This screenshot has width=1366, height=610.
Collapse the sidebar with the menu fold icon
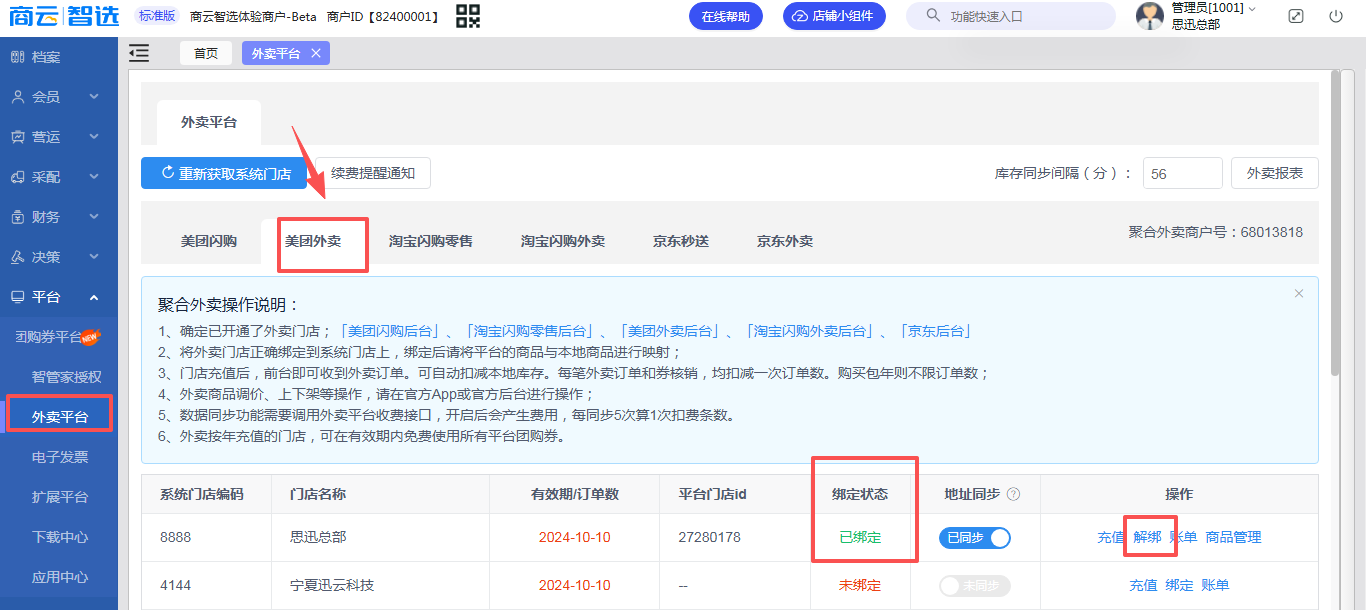point(140,53)
